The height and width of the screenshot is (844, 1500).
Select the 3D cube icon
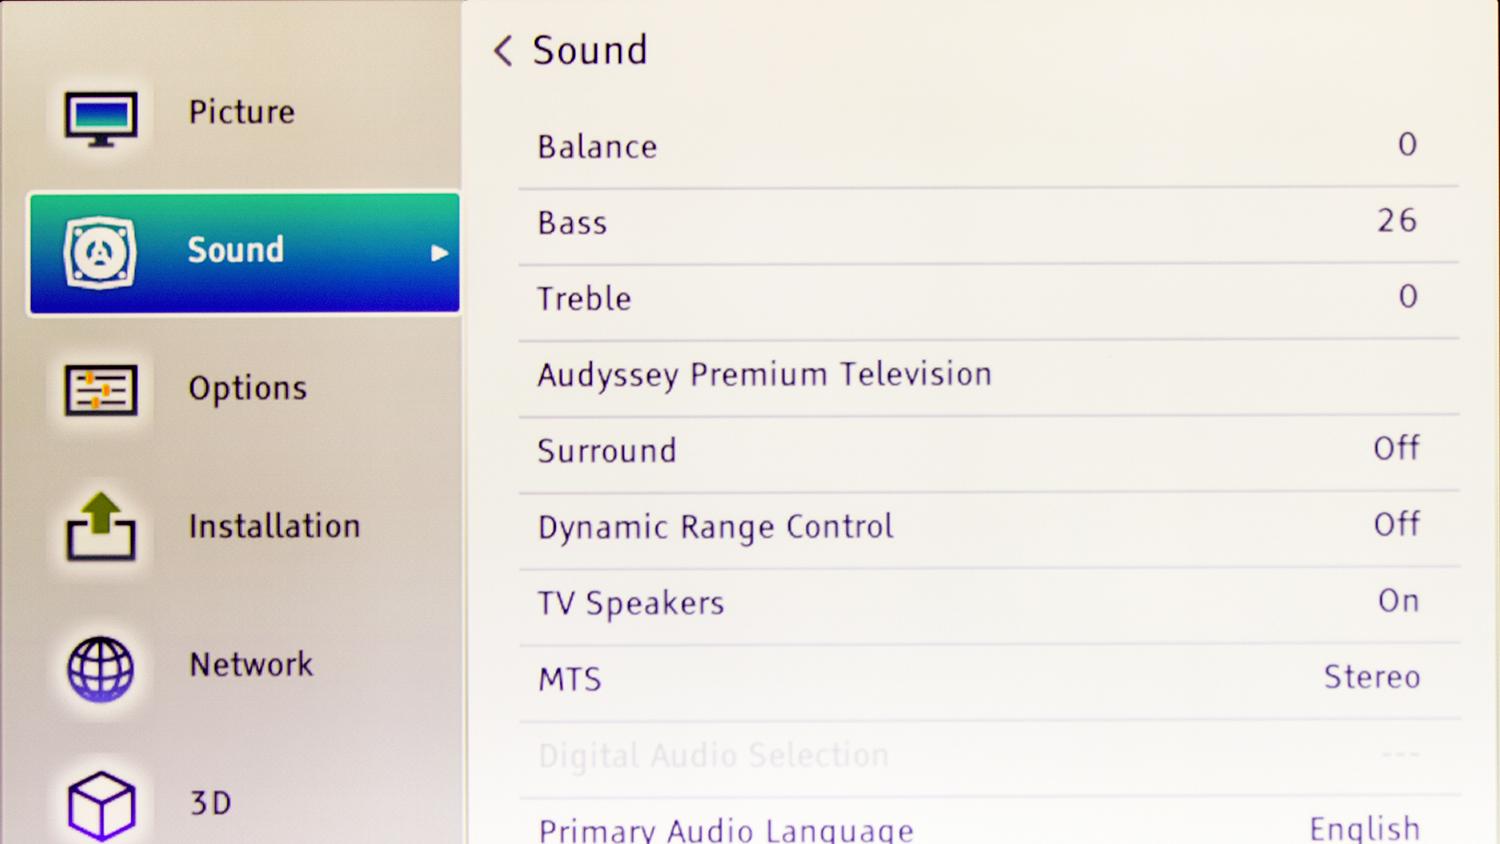click(101, 805)
